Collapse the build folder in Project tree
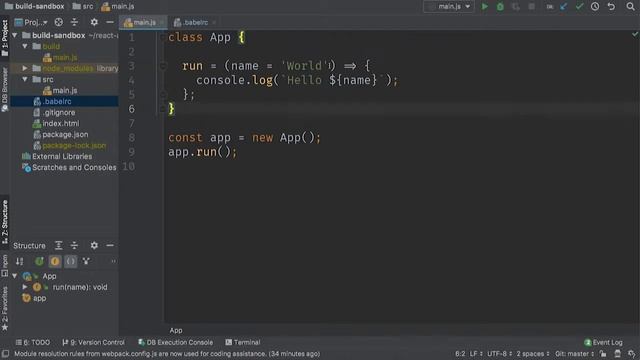640x360 pixels. pyautogui.click(x=25, y=46)
